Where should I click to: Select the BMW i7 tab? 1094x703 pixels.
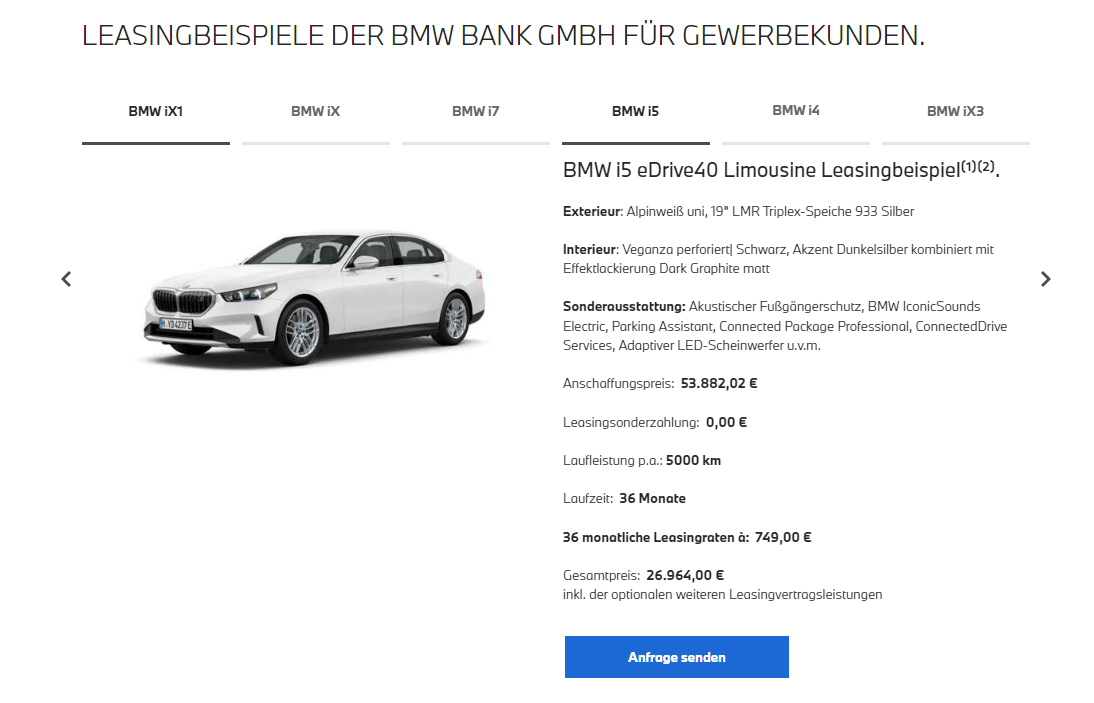coord(475,112)
